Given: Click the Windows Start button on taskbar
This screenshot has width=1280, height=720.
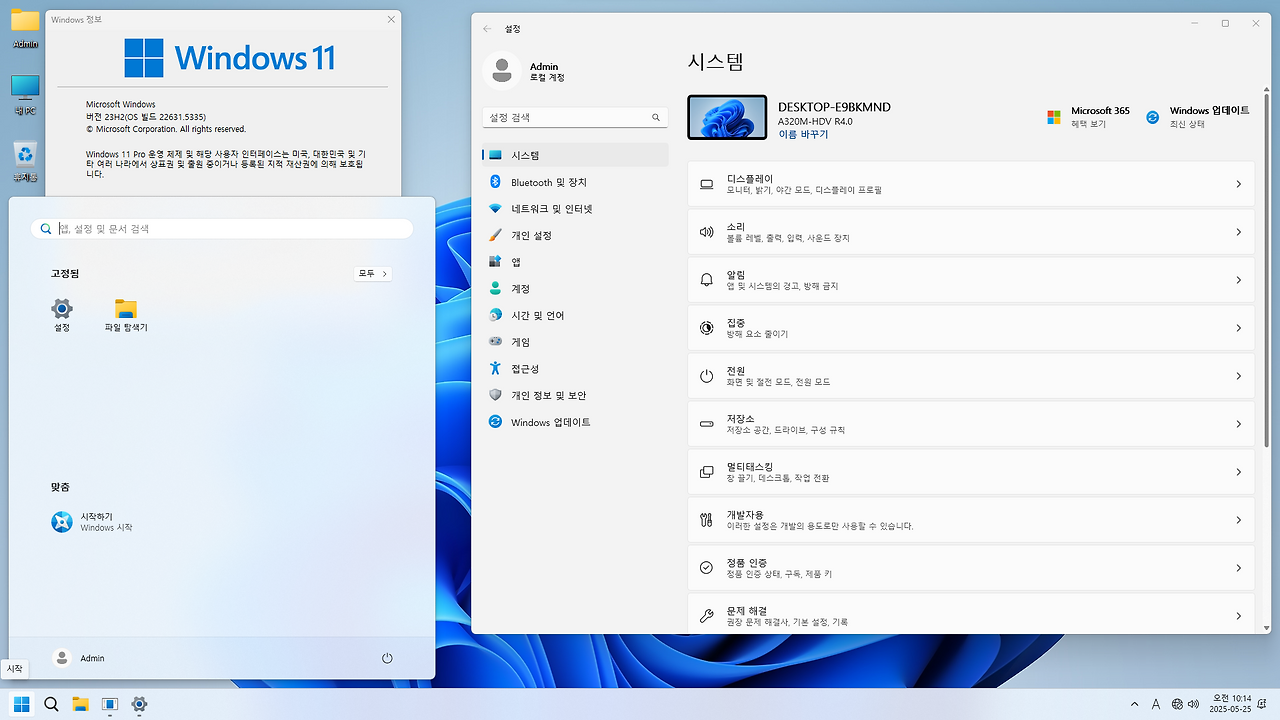Looking at the screenshot, I should pyautogui.click(x=21, y=704).
